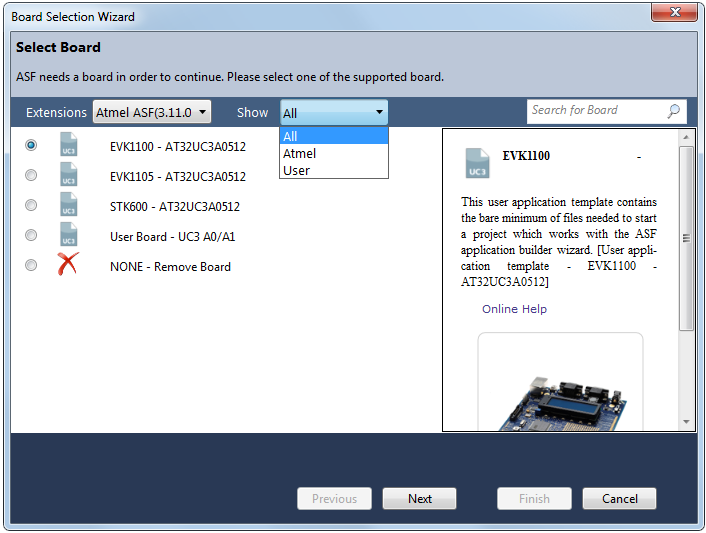This screenshot has height=533, width=706.
Task: Click the UC3 icon in the description panel
Action: click(x=477, y=163)
